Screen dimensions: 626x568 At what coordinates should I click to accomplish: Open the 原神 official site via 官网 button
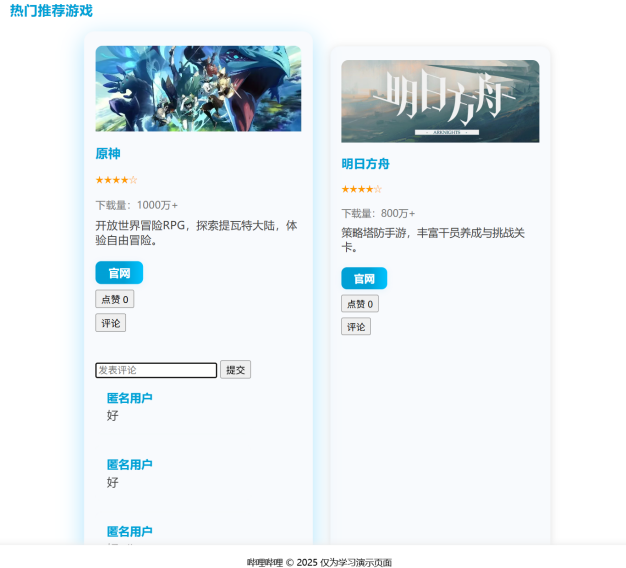119,273
